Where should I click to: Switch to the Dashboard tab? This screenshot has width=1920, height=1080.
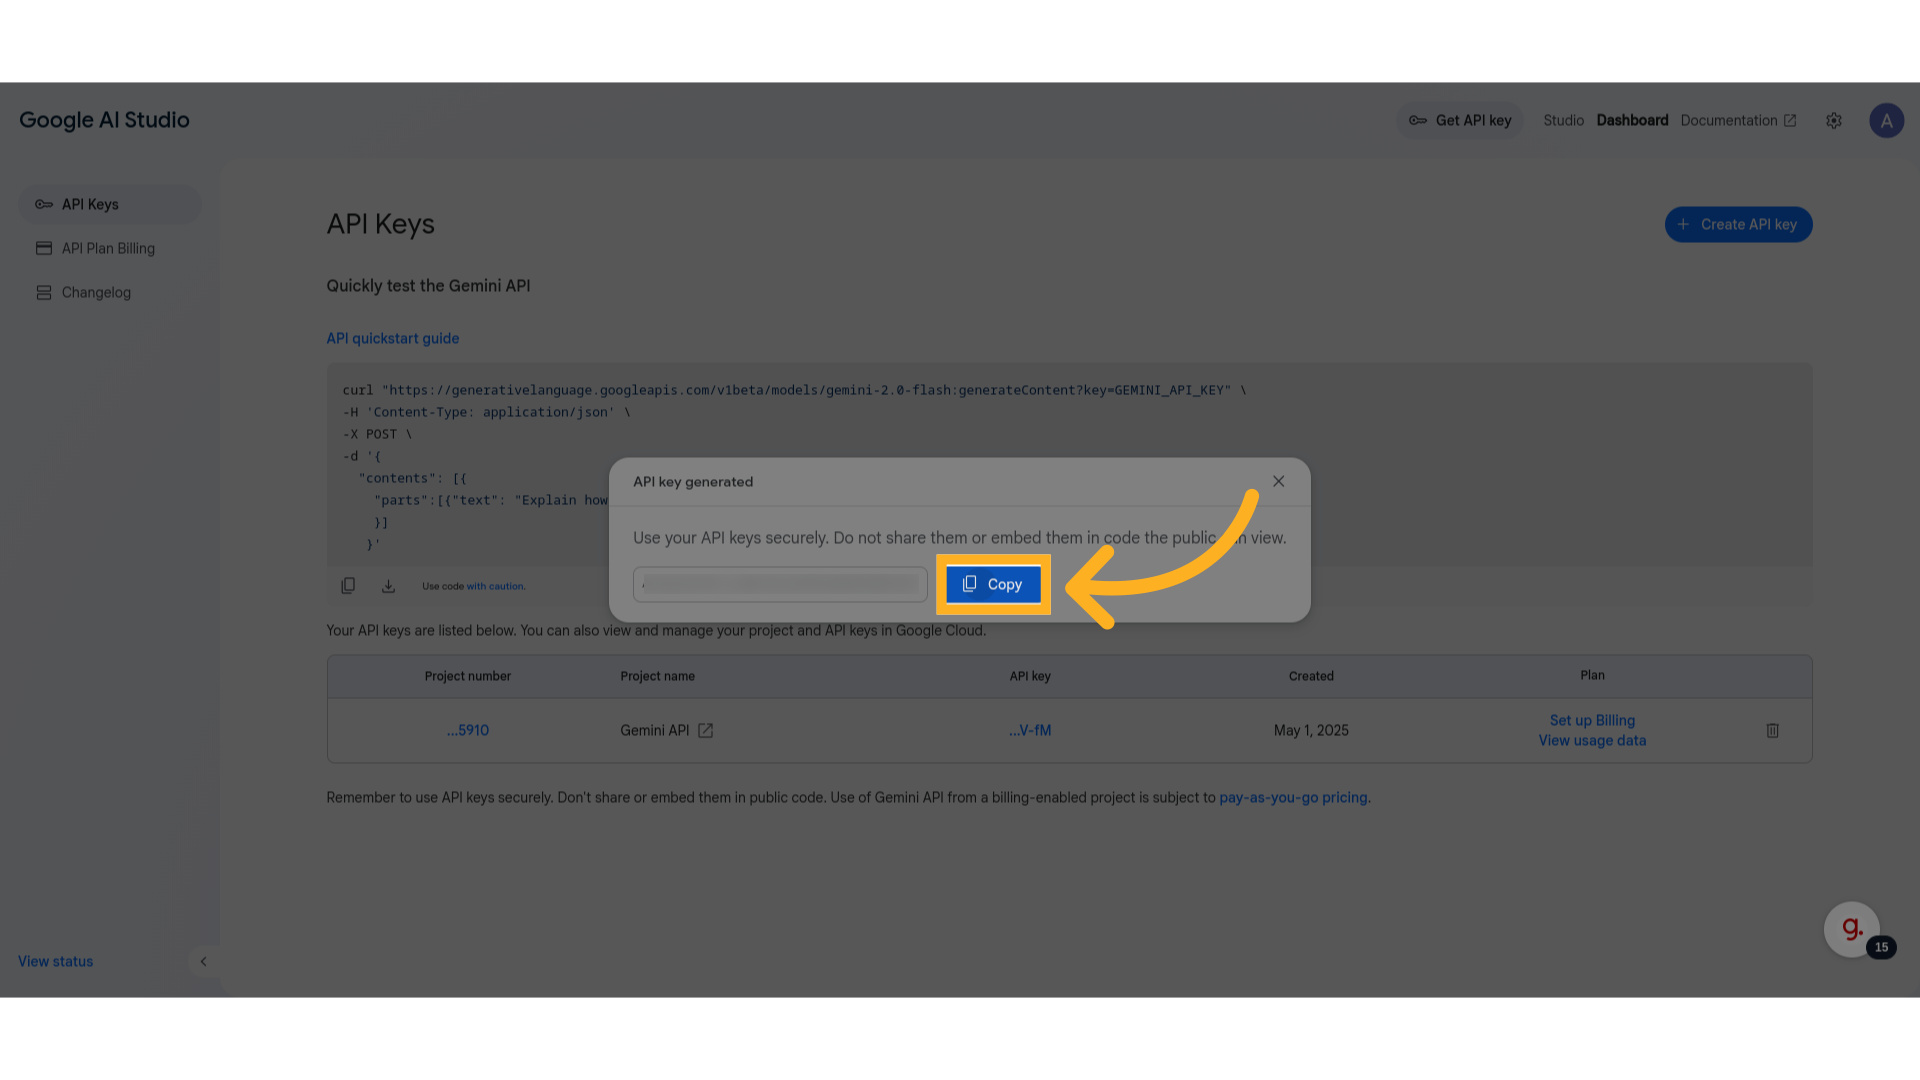[x=1632, y=120]
